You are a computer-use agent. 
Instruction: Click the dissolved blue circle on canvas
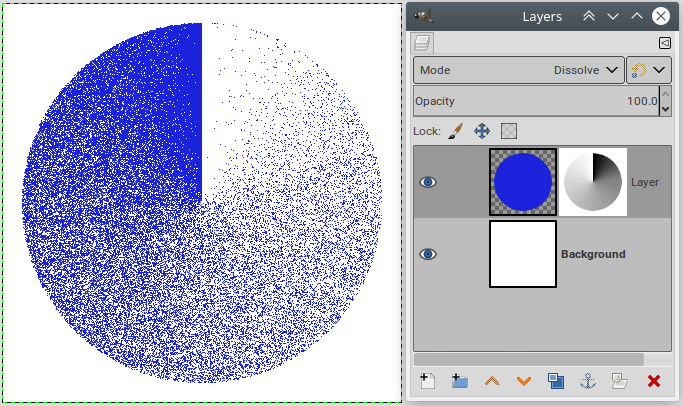point(202,203)
